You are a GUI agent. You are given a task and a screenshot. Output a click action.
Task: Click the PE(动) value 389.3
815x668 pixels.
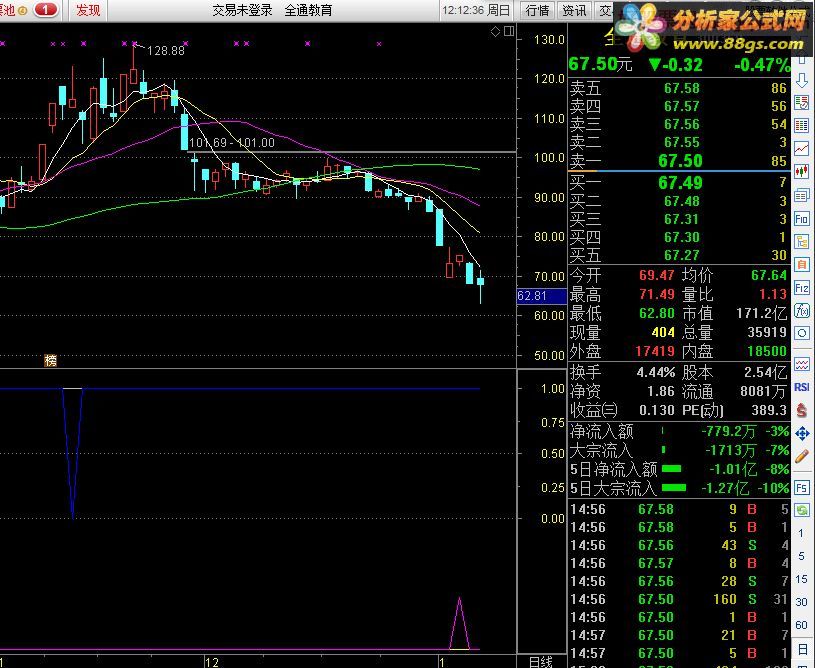coord(769,410)
